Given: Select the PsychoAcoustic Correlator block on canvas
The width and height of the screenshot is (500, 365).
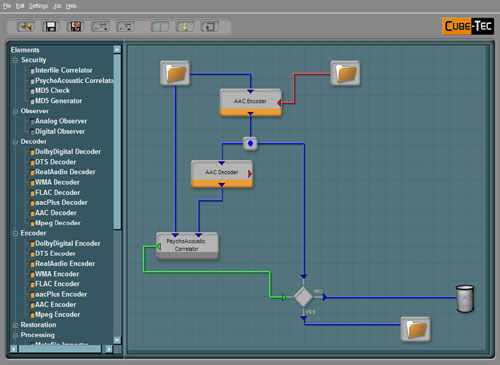Looking at the screenshot, I should [187, 246].
